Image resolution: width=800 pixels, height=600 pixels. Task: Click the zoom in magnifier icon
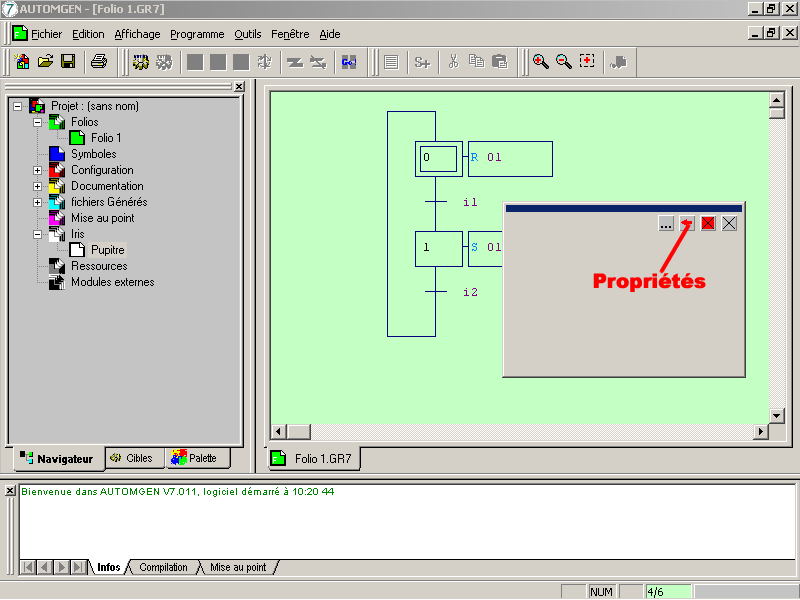click(x=540, y=62)
